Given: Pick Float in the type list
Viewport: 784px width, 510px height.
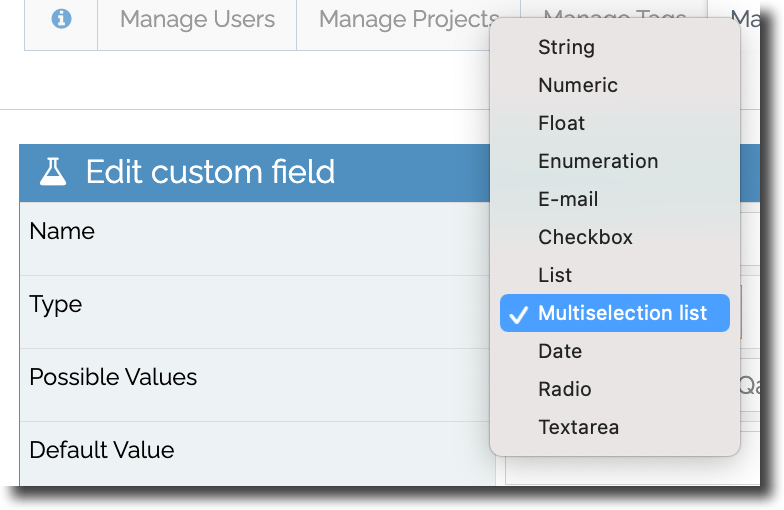Looking at the screenshot, I should tap(561, 123).
